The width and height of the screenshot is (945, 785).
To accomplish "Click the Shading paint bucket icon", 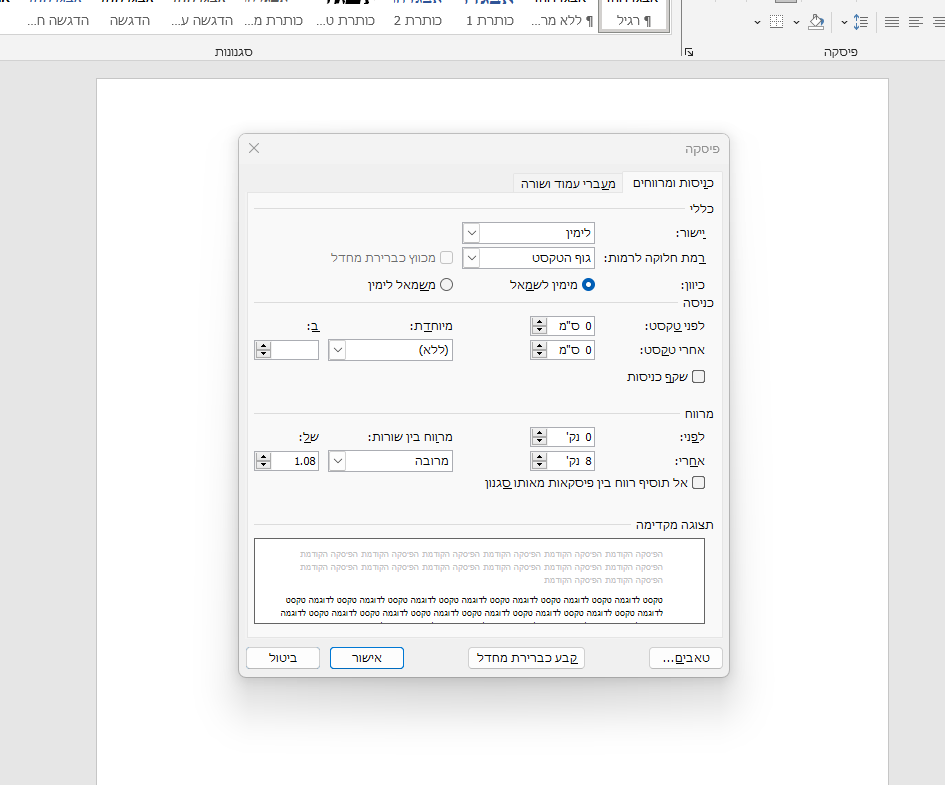I will point(815,22).
